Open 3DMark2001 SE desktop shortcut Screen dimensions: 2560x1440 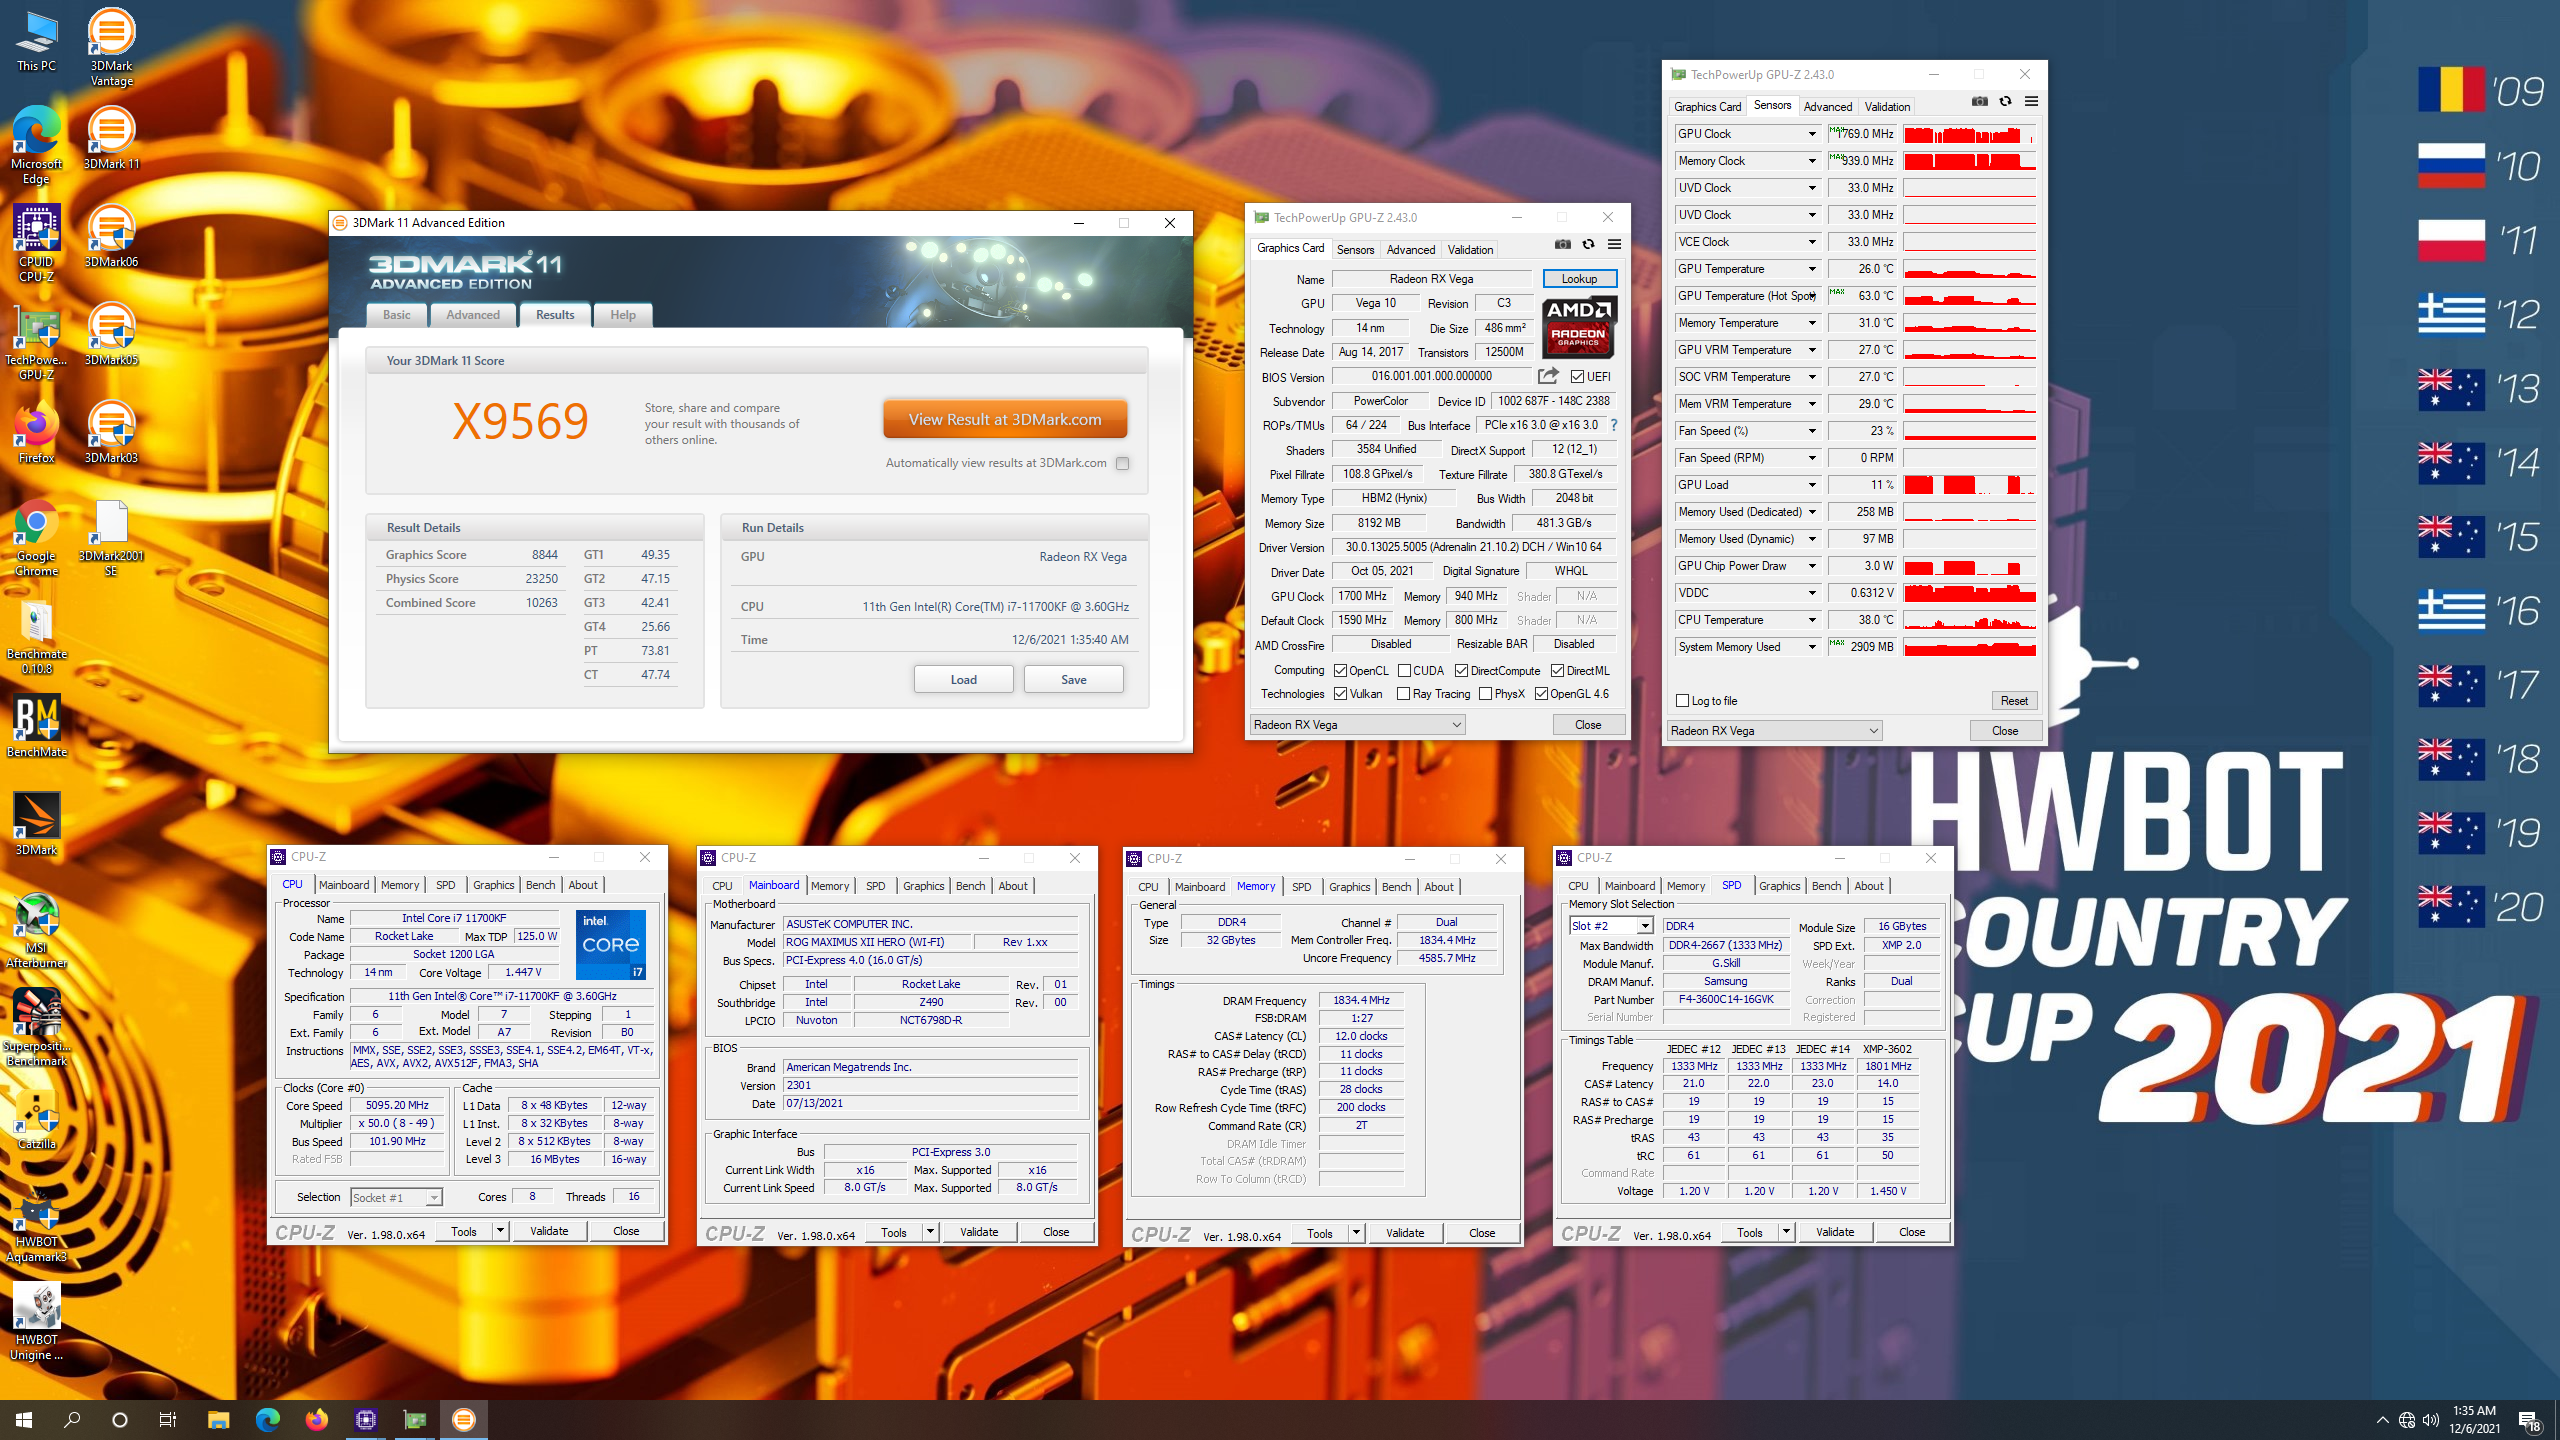coord(111,537)
